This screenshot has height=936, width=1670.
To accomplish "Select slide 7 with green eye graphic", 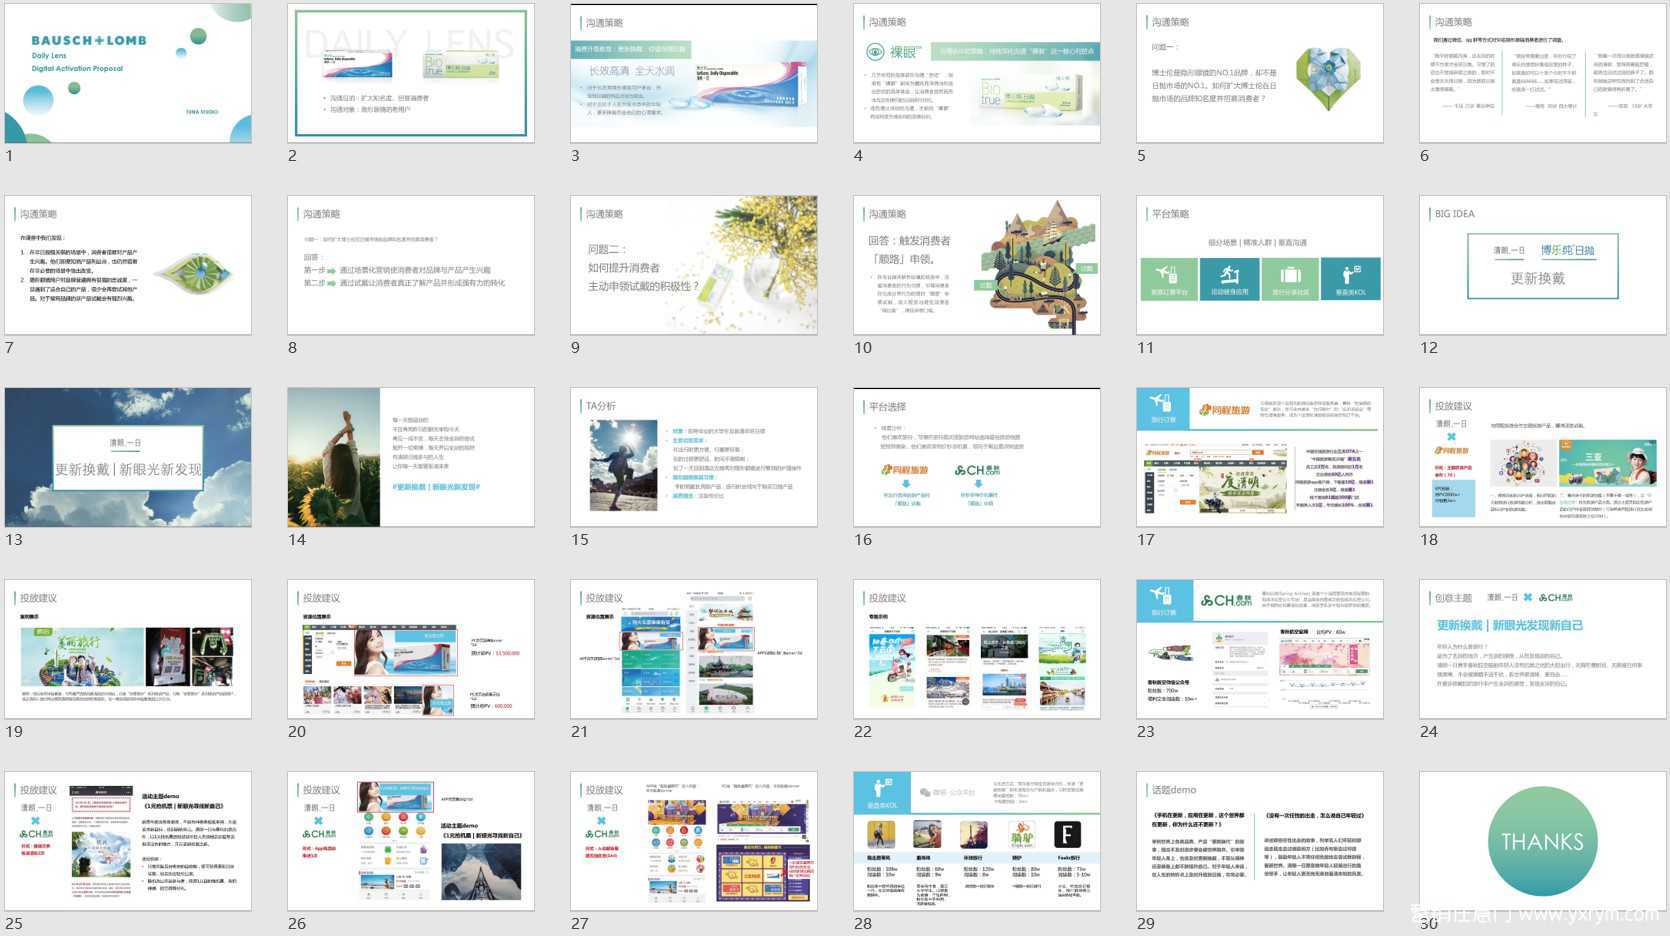I will click(x=128, y=265).
